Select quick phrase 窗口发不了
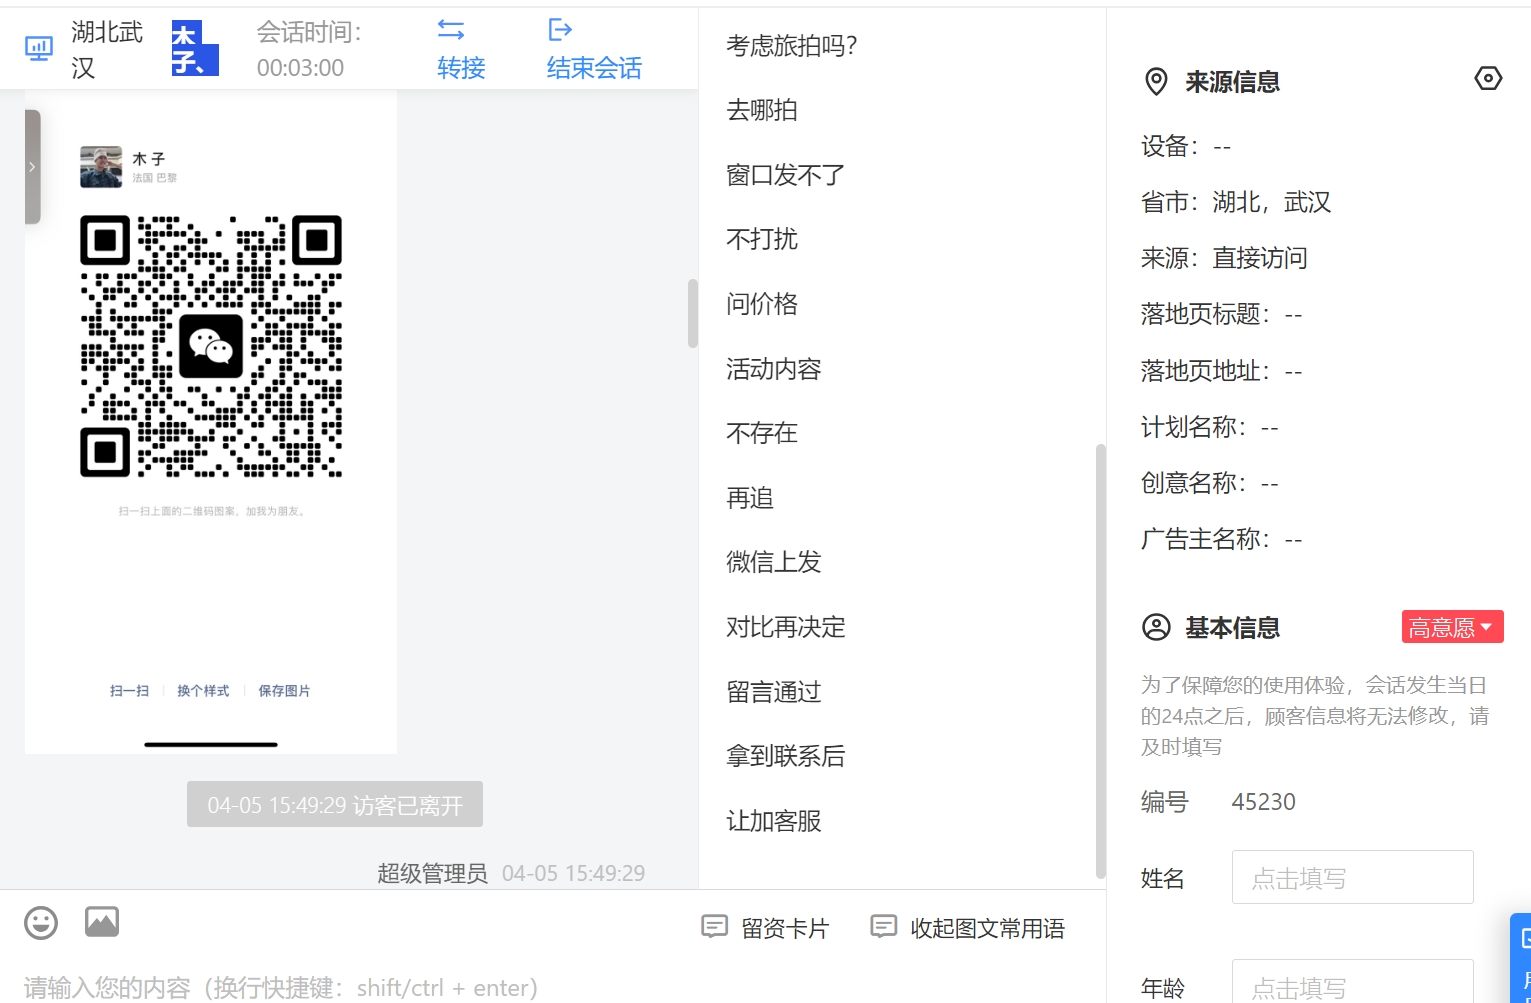 pyautogui.click(x=786, y=175)
